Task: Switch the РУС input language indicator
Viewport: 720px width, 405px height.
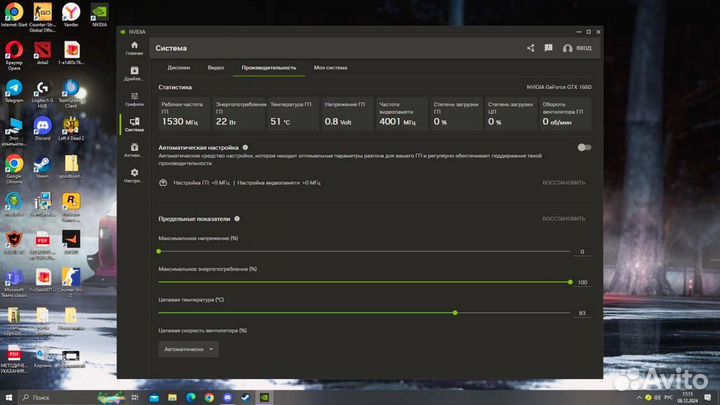Action: pos(669,397)
